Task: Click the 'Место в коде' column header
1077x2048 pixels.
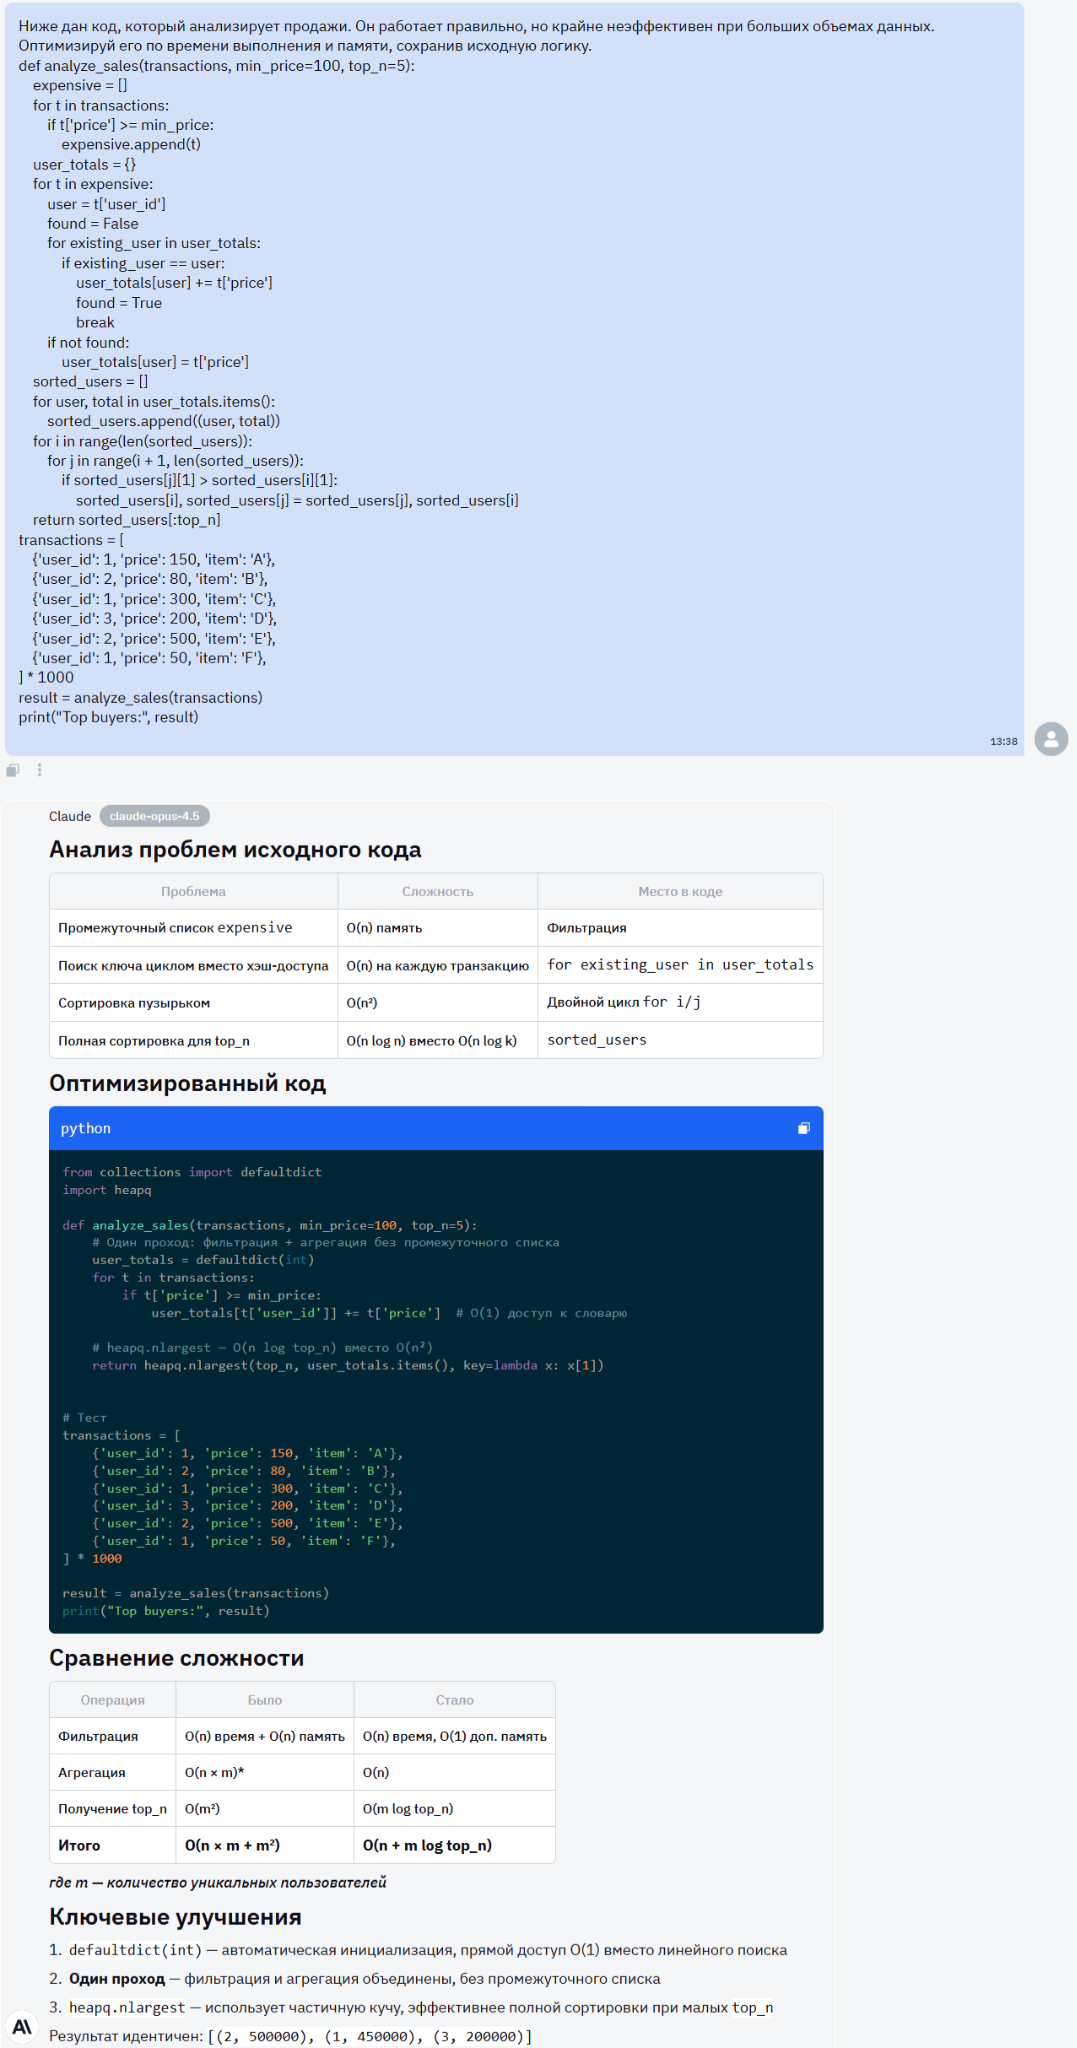Action: (x=680, y=891)
